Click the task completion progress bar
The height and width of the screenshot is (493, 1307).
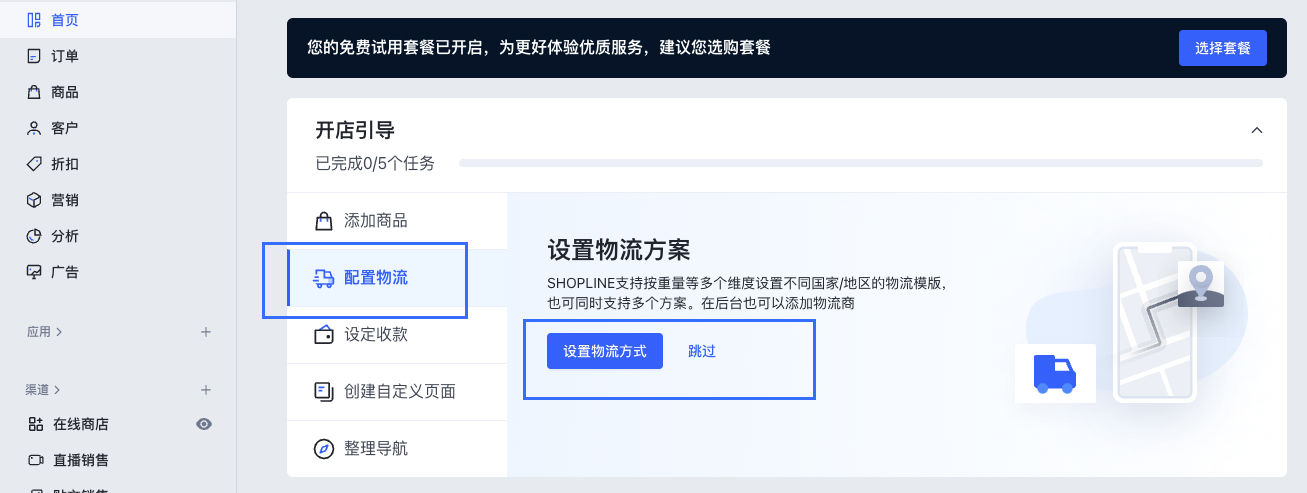[860, 163]
